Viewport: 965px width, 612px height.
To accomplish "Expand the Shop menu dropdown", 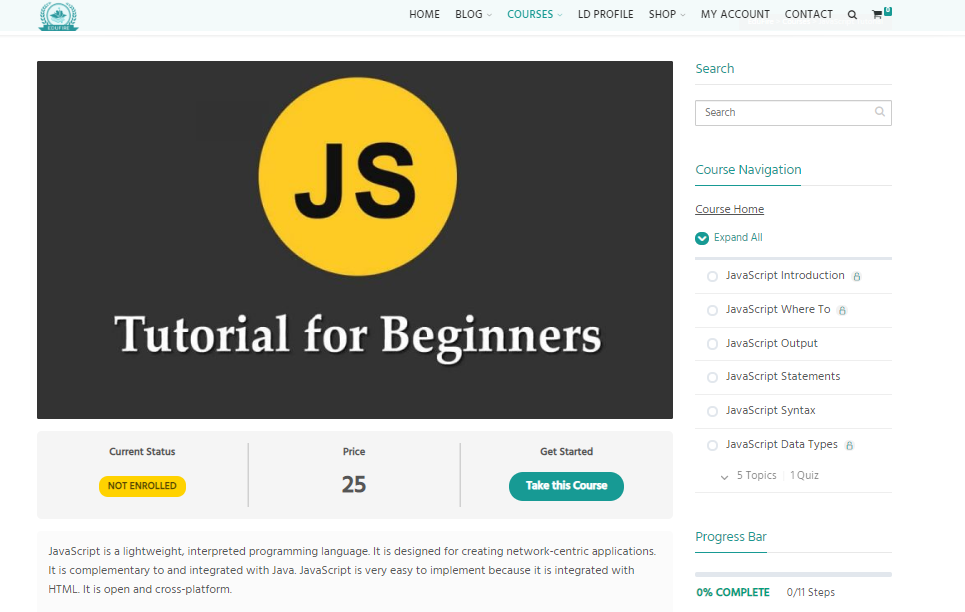I will (x=683, y=15).
